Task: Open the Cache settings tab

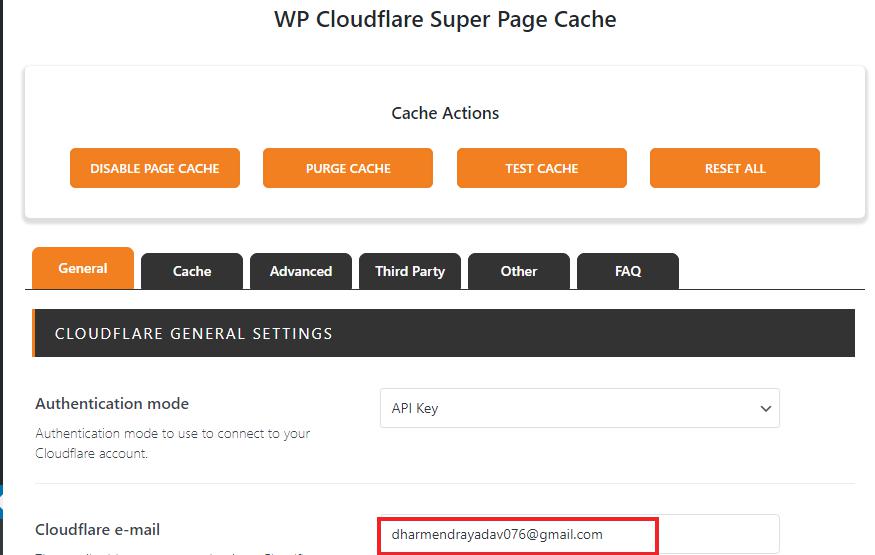Action: pos(192,271)
